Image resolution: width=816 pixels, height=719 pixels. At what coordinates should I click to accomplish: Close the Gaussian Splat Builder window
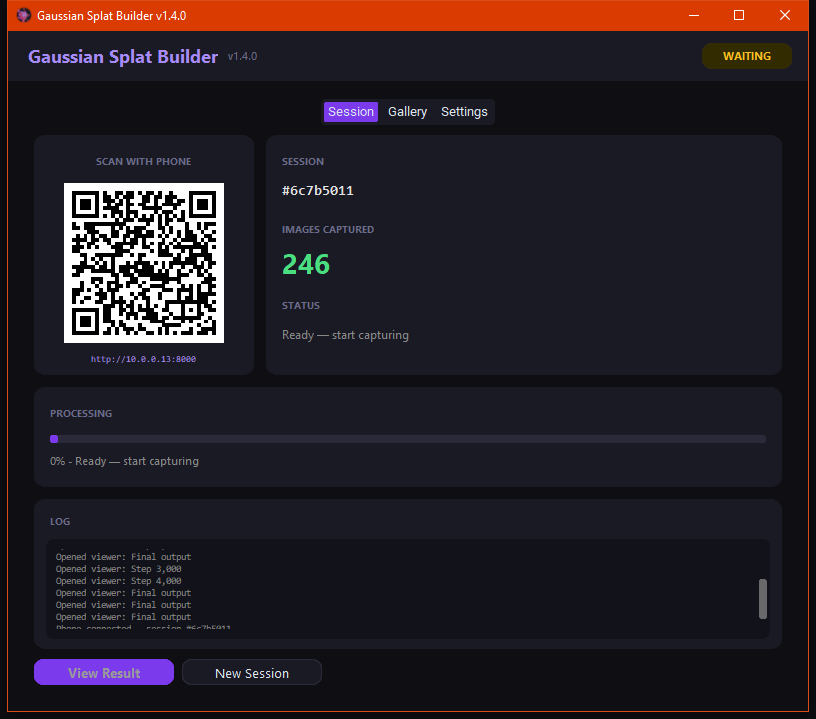785,16
